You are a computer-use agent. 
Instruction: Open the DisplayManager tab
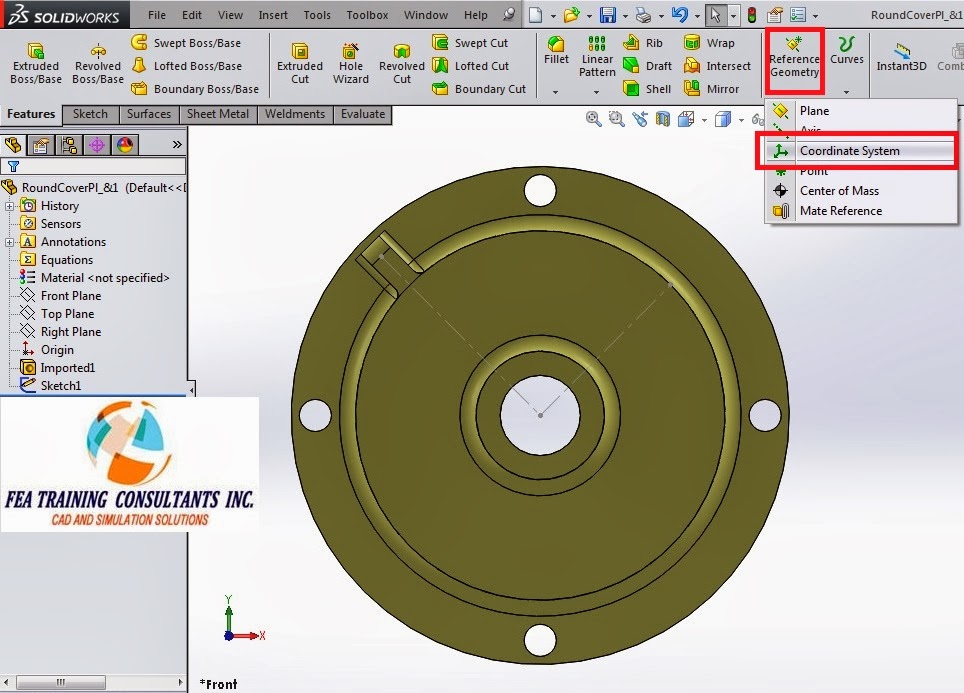tap(125, 145)
